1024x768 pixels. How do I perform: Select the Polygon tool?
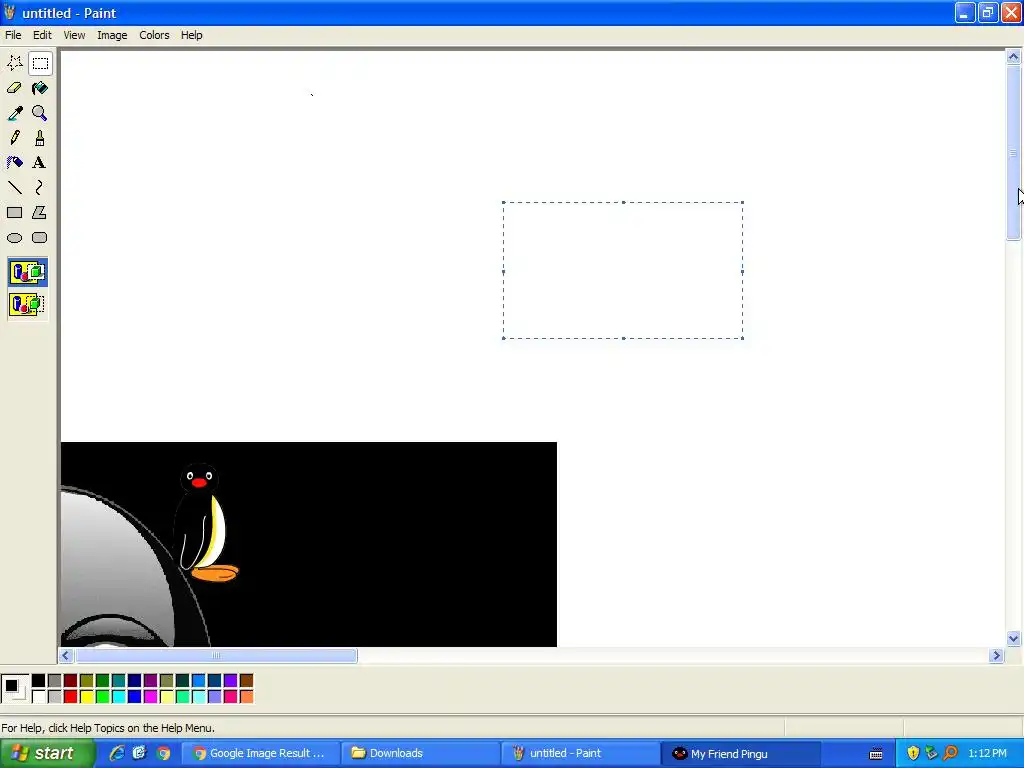[x=40, y=213]
